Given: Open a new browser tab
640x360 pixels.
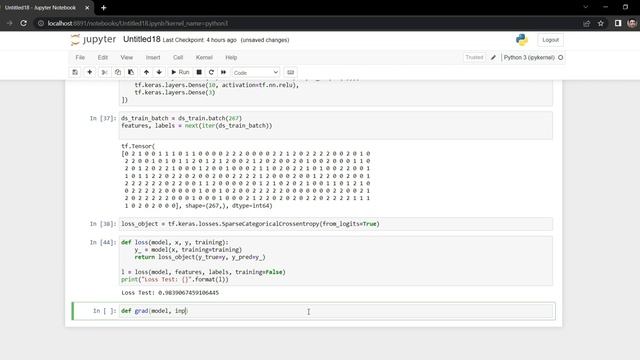Looking at the screenshot, I should coord(103,8).
